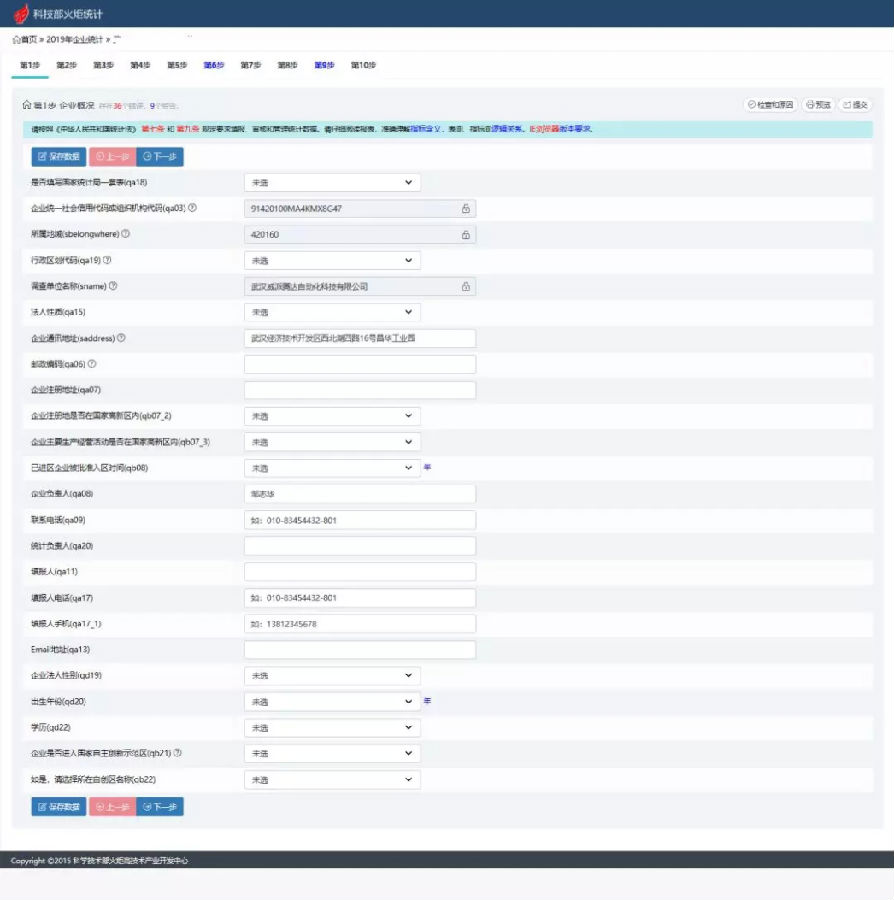
Task: Click the bottom 下一步 button
Action: 160,807
